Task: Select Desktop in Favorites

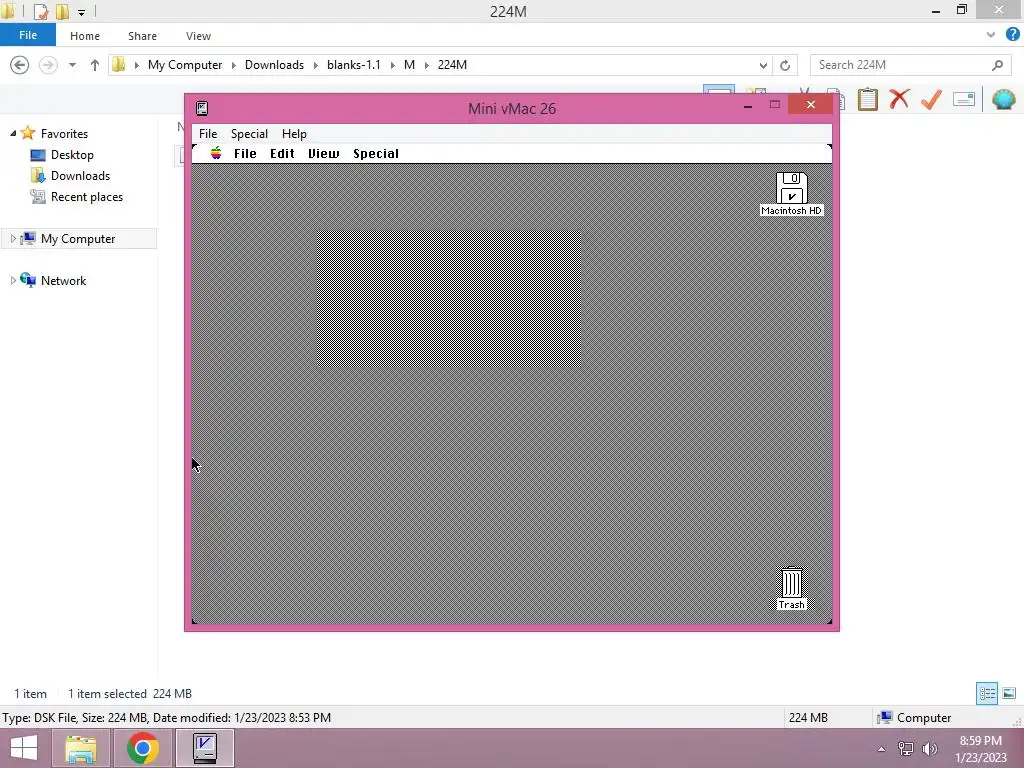Action: (x=72, y=155)
